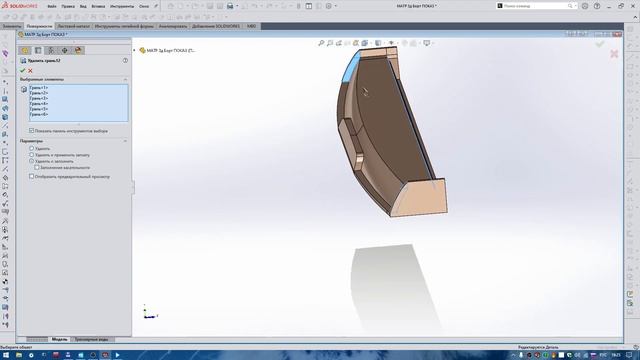Viewport: 640px width, 360px height.
Task: Switch to the Инструменты литейной формы tab
Action: pos(124,26)
